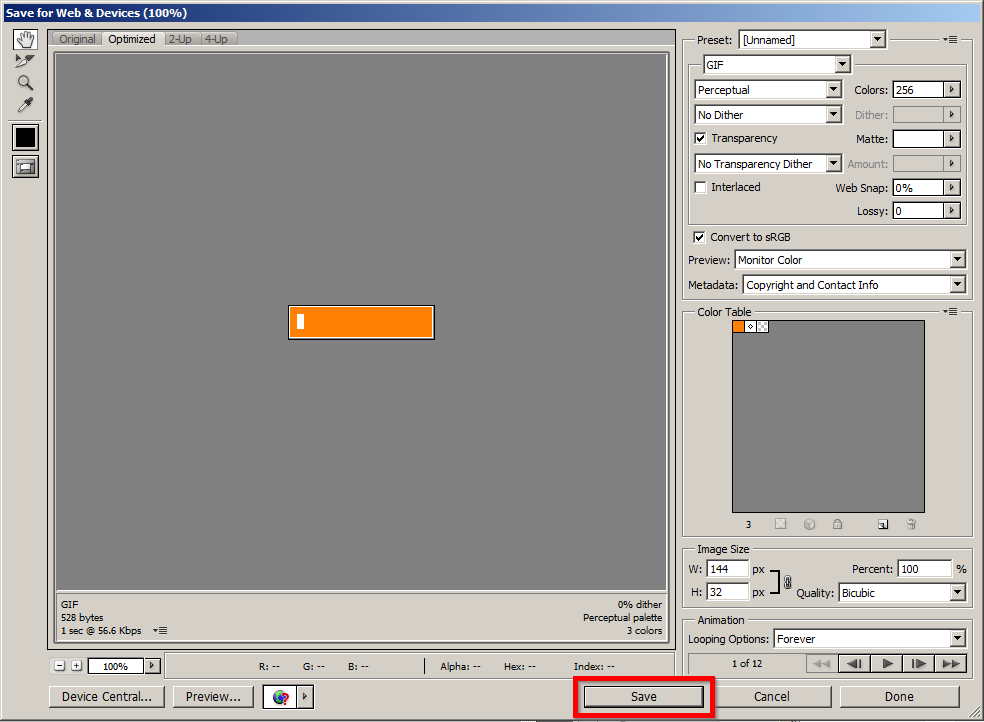Click the Device Central button

pyautogui.click(x=107, y=696)
